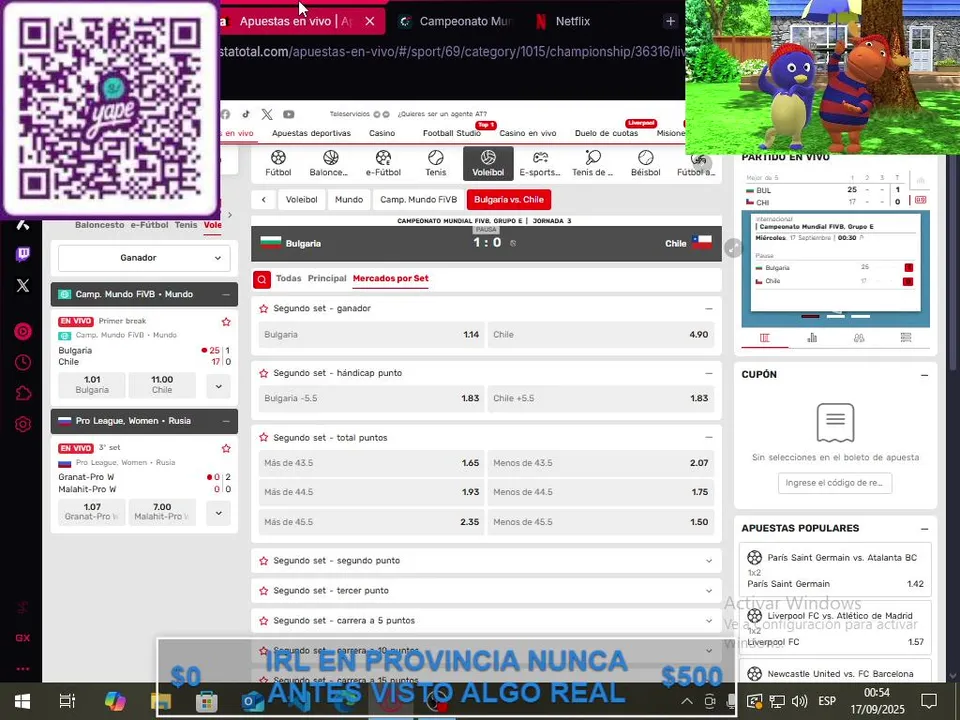The image size is (960, 720).
Task: Open the X icon in browser sidebar
Action: [x=23, y=285]
